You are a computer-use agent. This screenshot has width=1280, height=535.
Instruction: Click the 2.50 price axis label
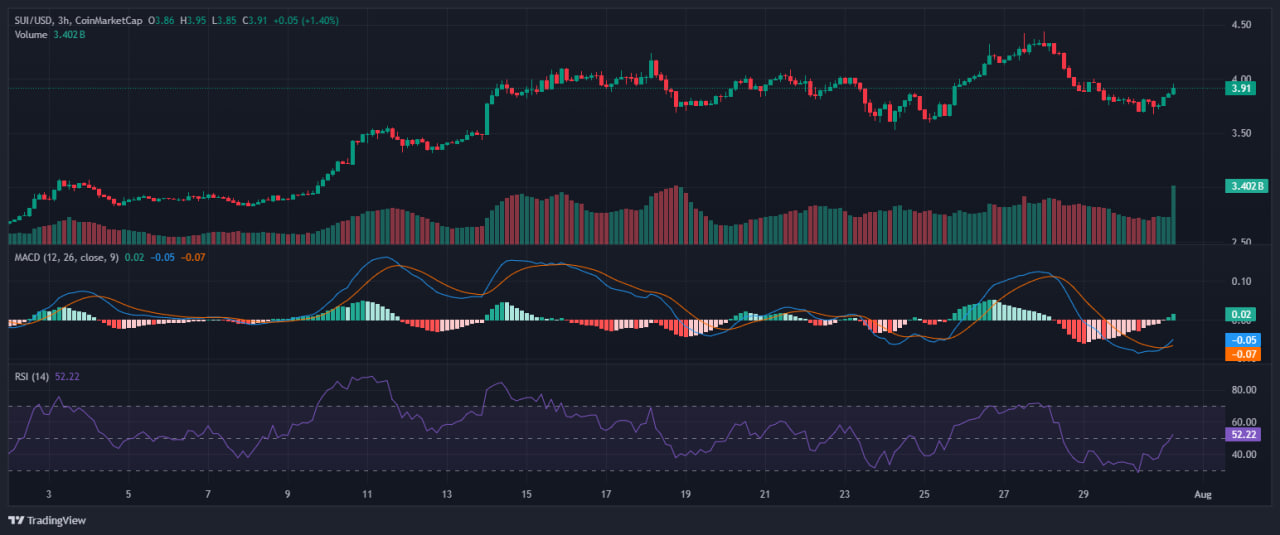pyautogui.click(x=1241, y=242)
